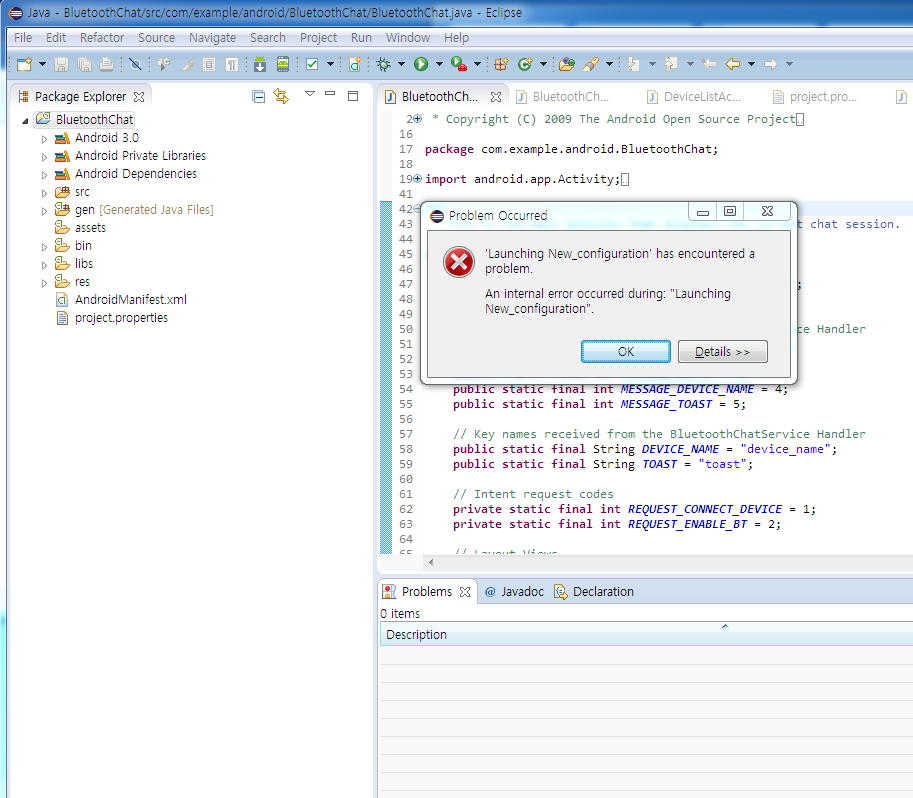Click Next Annotation toolbar icon
The width and height of the screenshot is (913, 798).
point(634,64)
